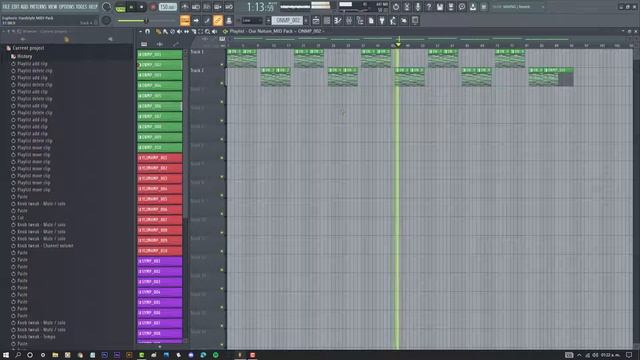Toggle pattern/song mode switch
This screenshot has height=360, width=640.
120,7
